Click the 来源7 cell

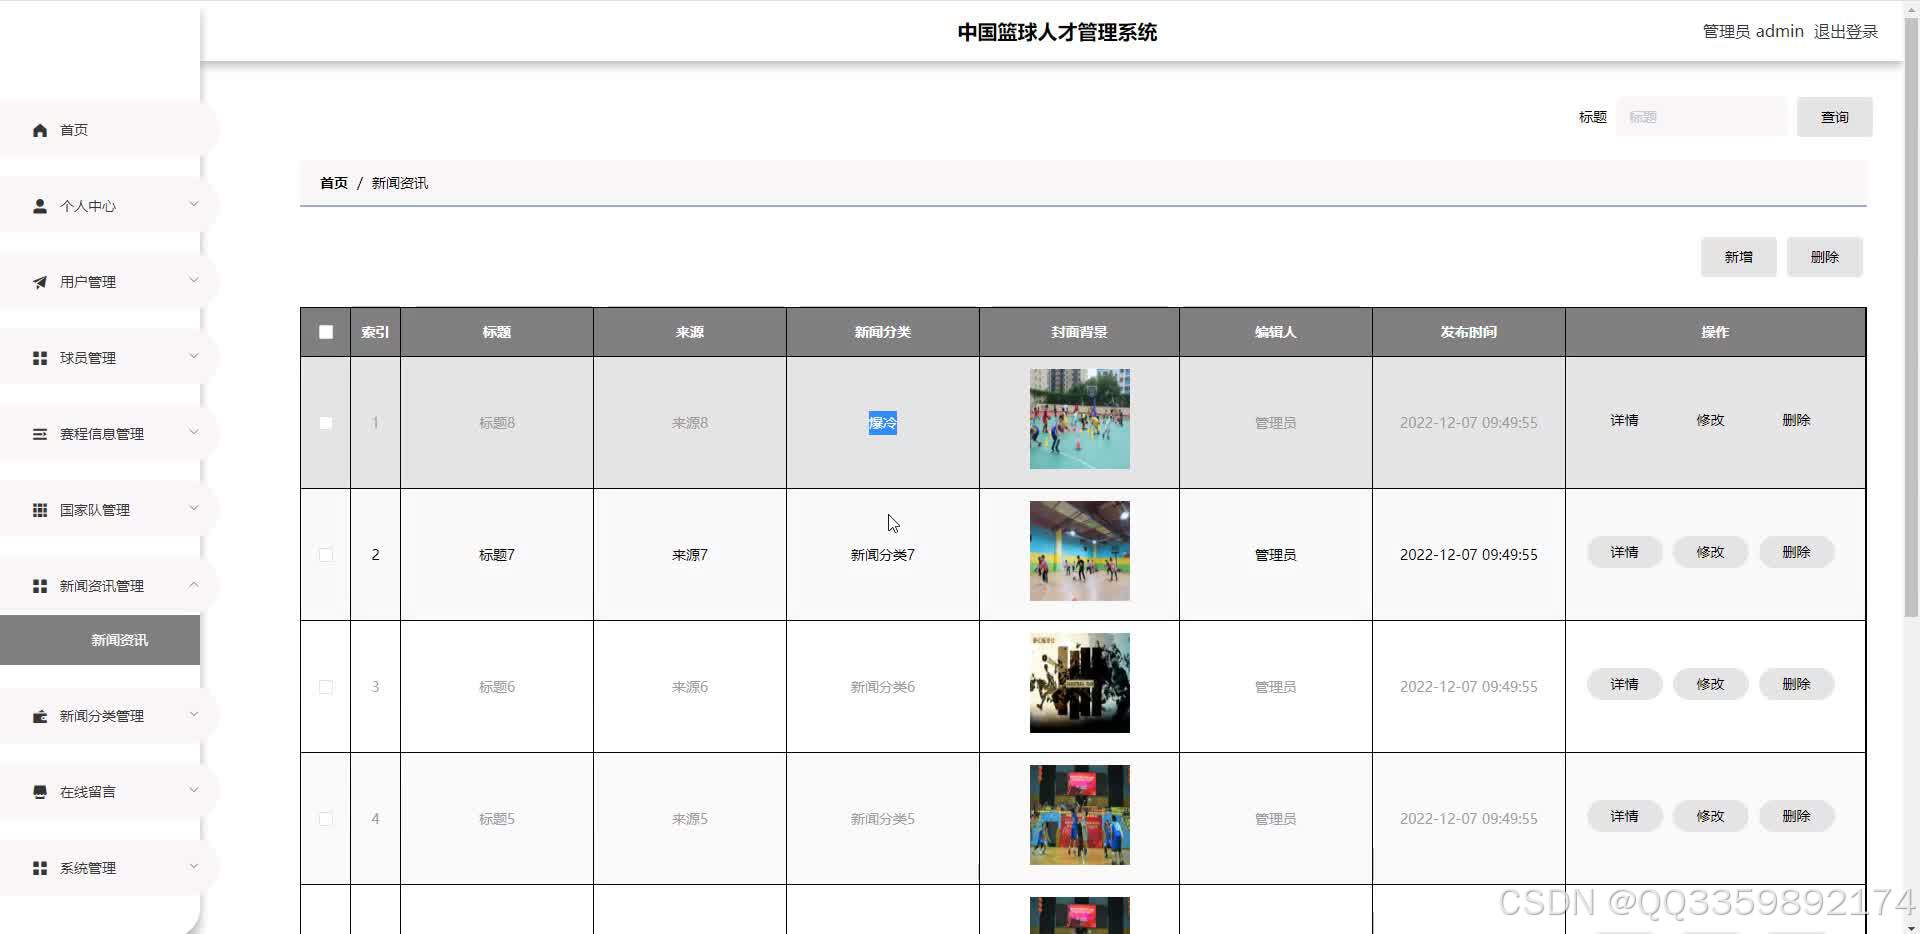[690, 555]
